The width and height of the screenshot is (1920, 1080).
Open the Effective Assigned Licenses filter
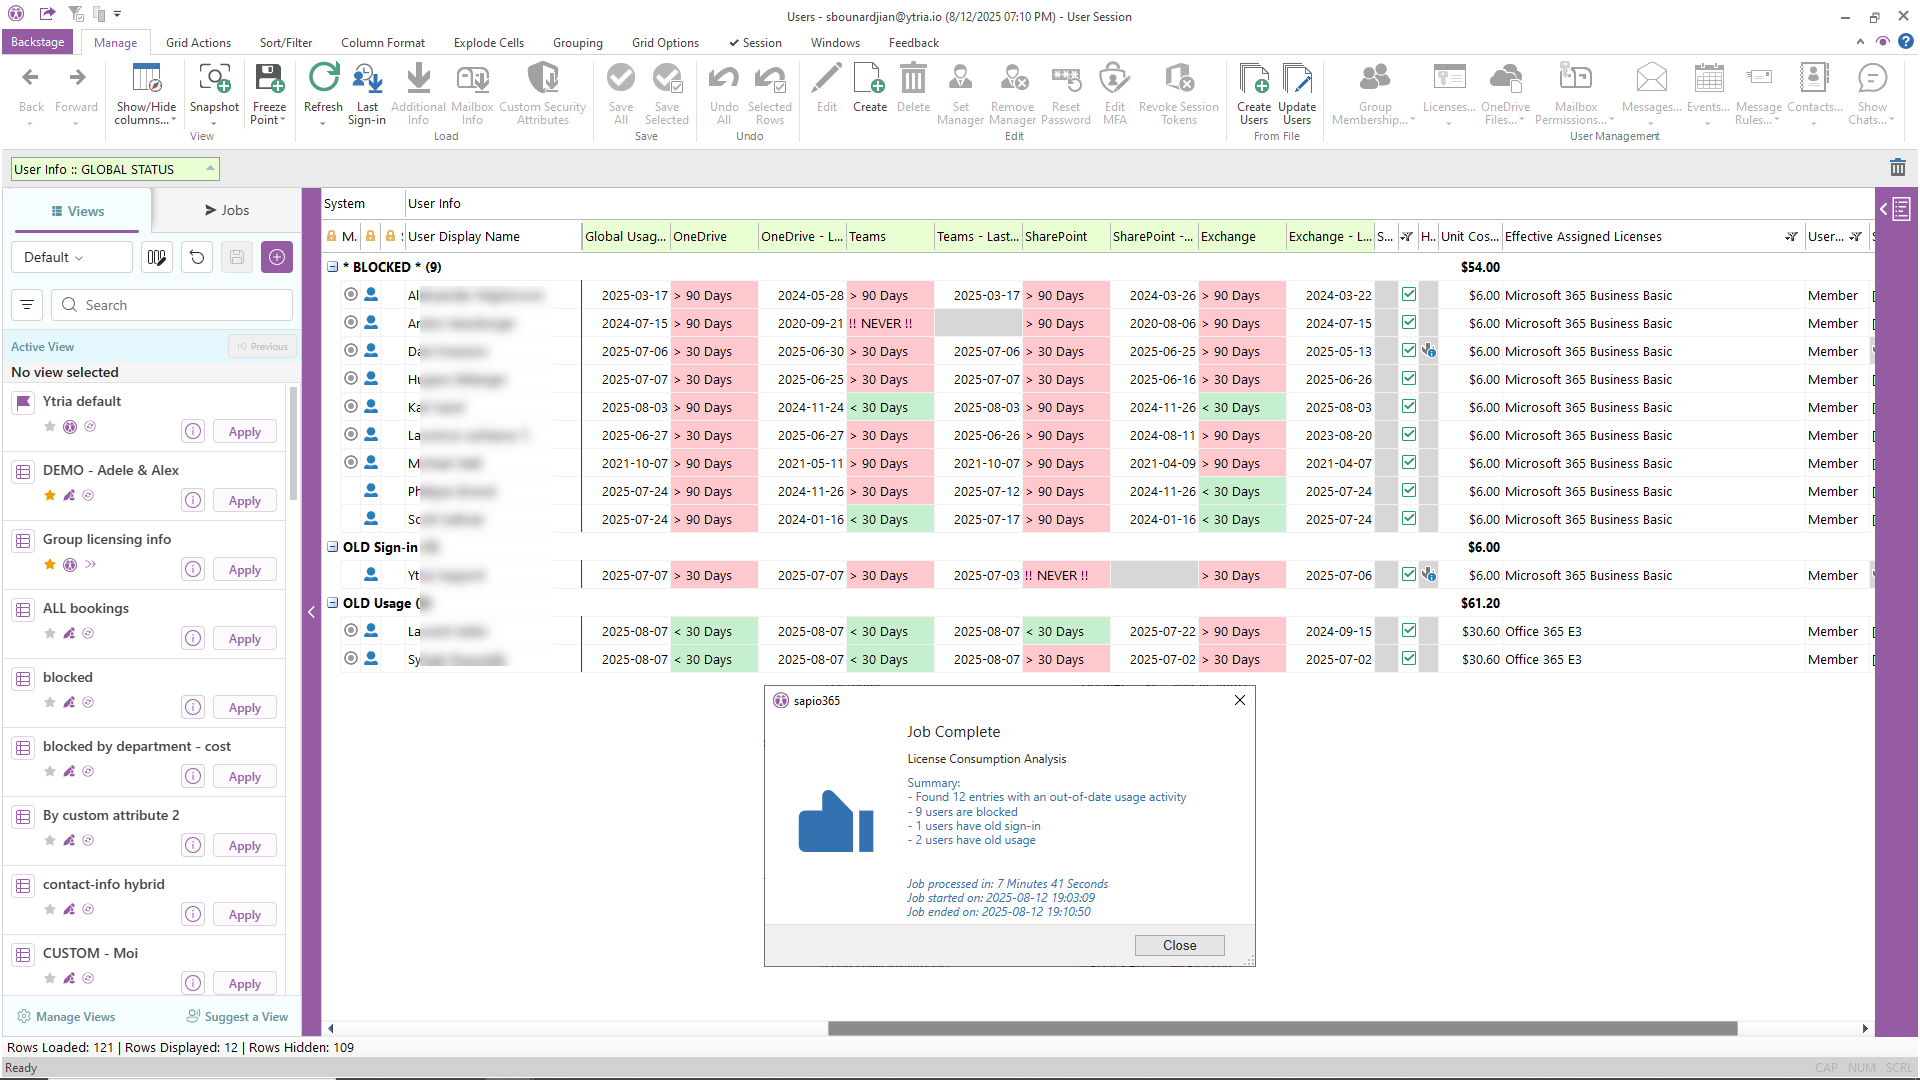pos(1791,237)
